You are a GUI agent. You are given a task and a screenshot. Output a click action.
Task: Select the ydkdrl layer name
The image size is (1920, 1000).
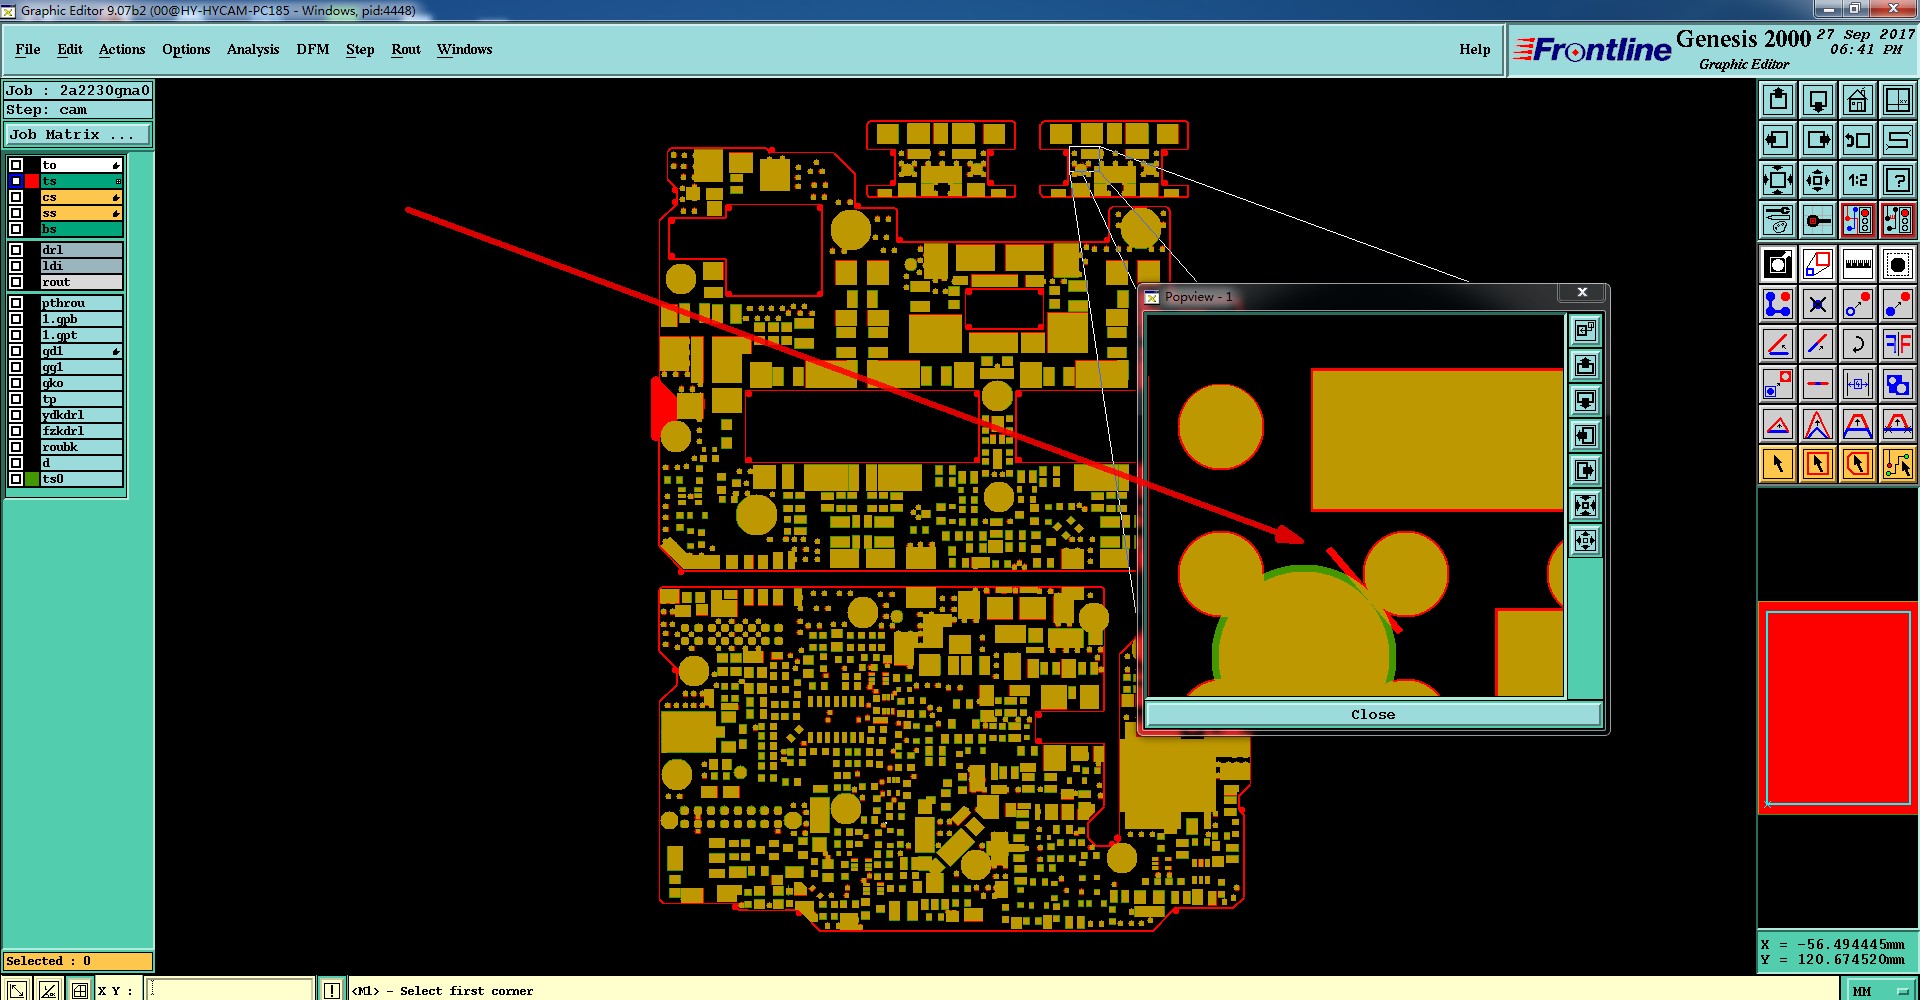coord(82,415)
